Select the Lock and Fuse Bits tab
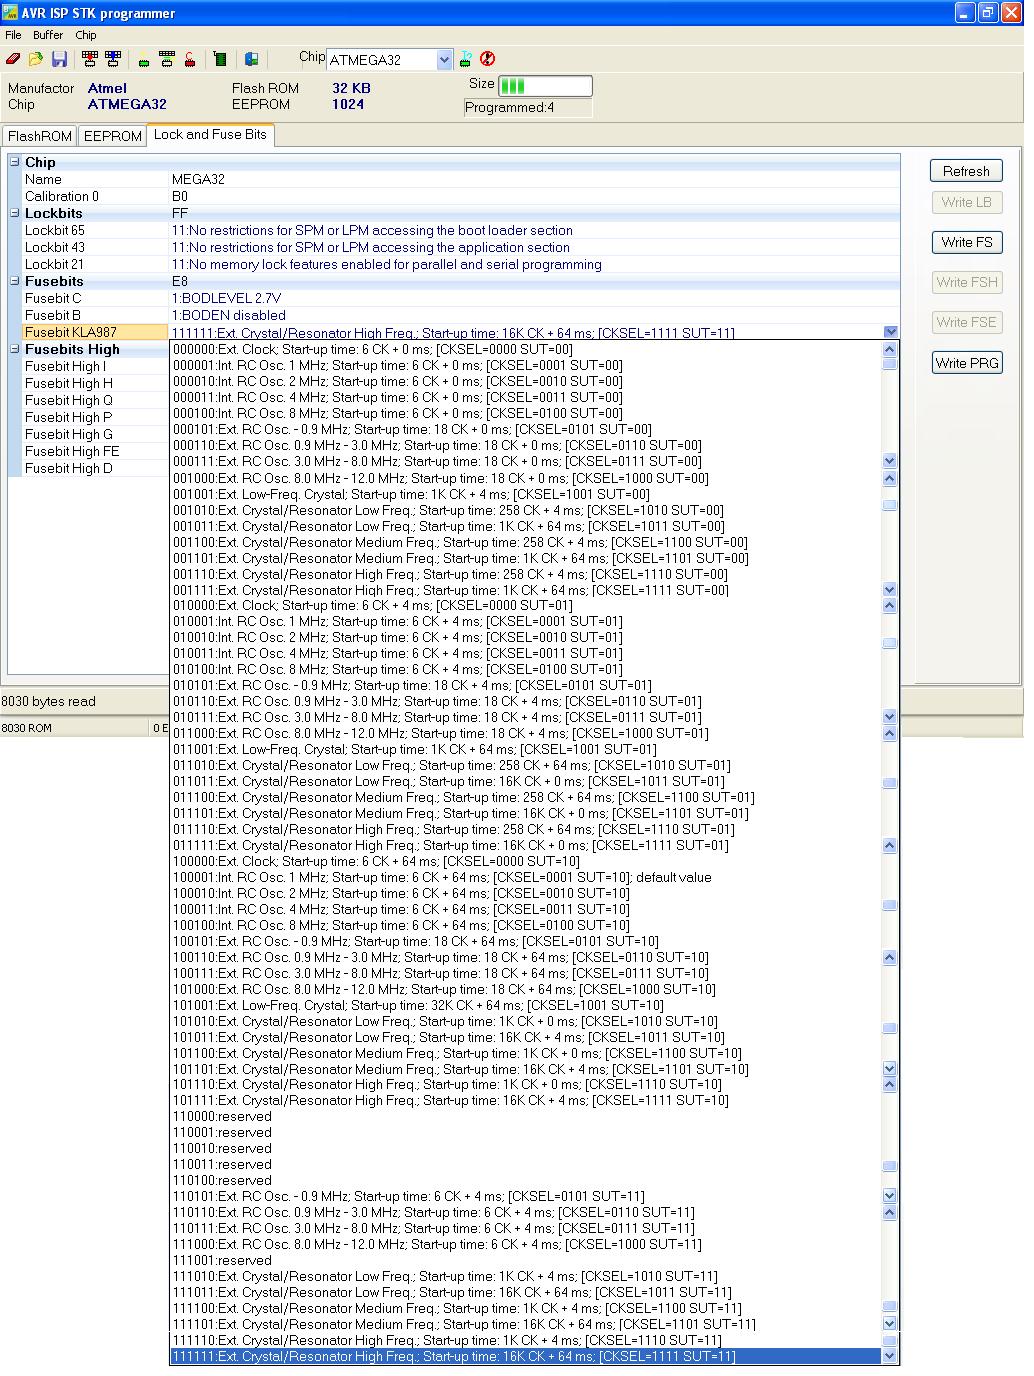This screenshot has height=1376, width=1034. [x=210, y=134]
